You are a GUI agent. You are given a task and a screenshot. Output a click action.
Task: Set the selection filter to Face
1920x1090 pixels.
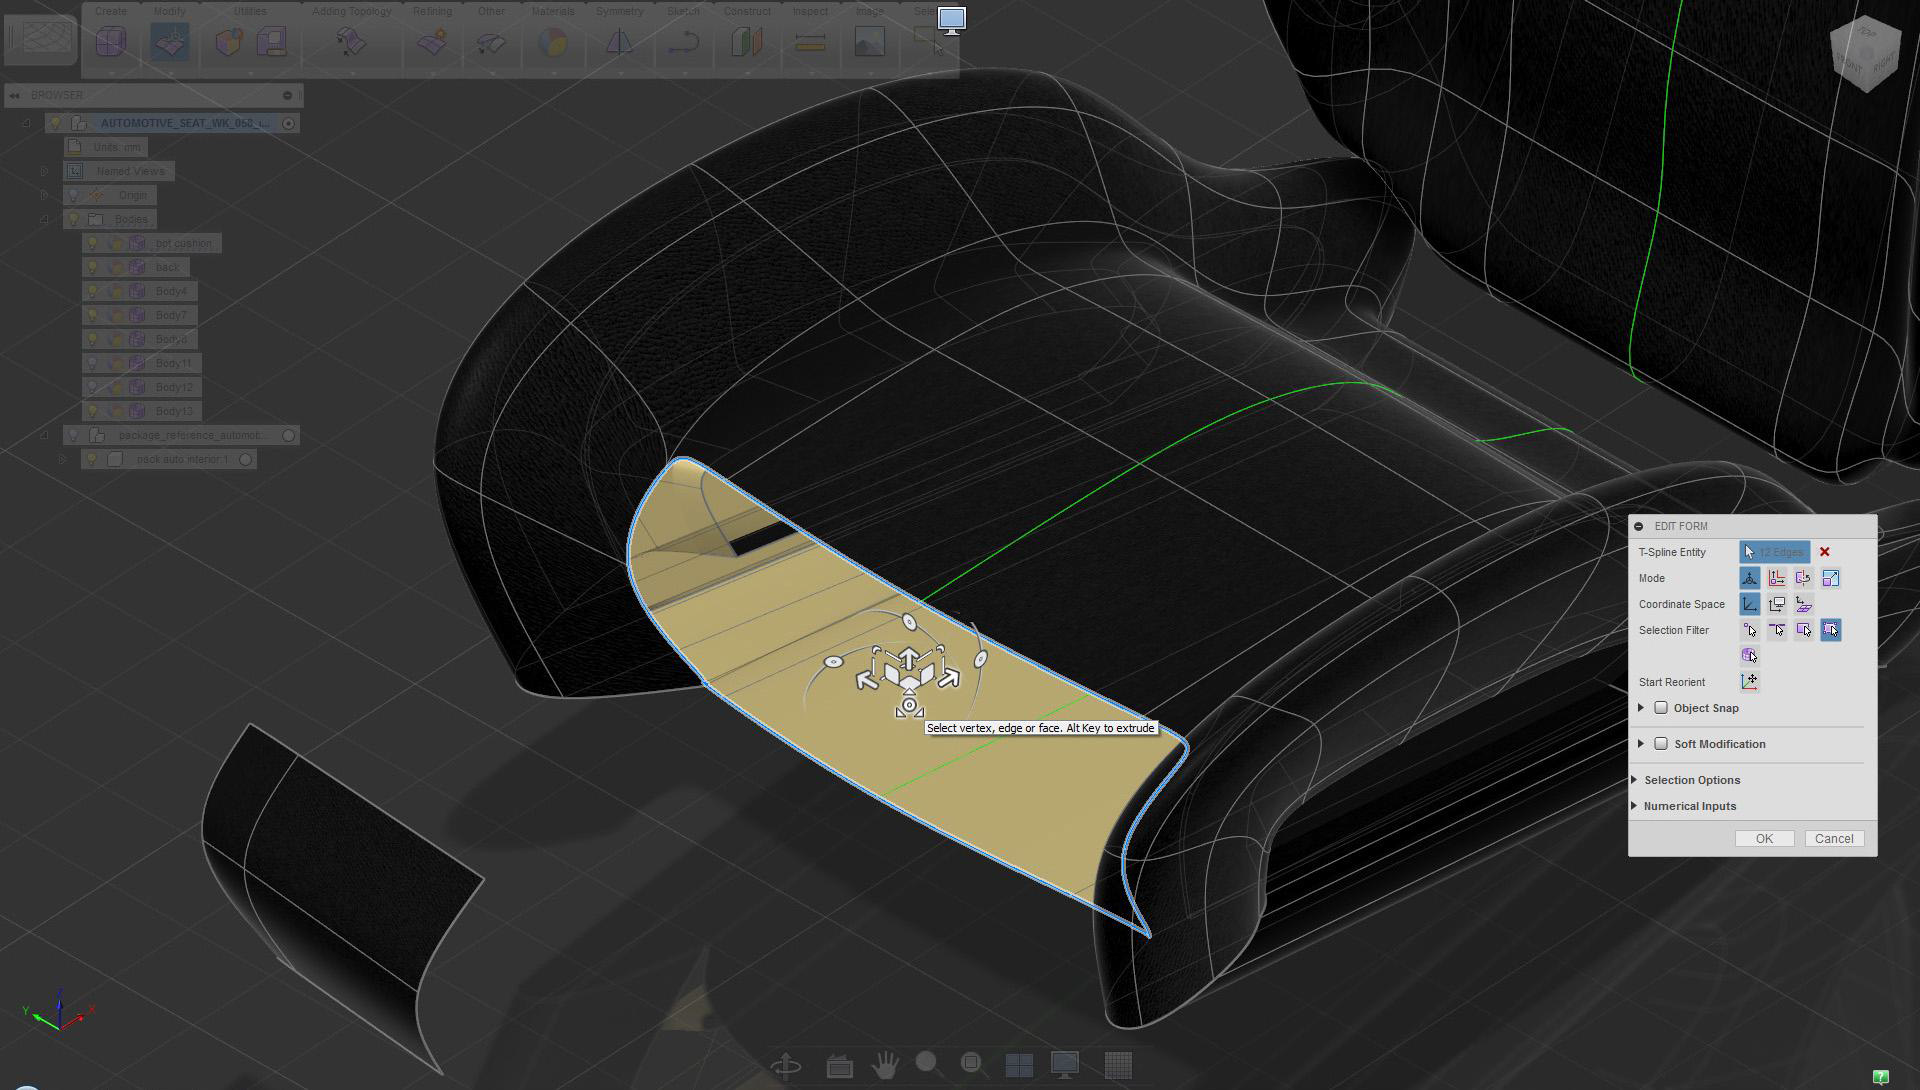[x=1804, y=630]
